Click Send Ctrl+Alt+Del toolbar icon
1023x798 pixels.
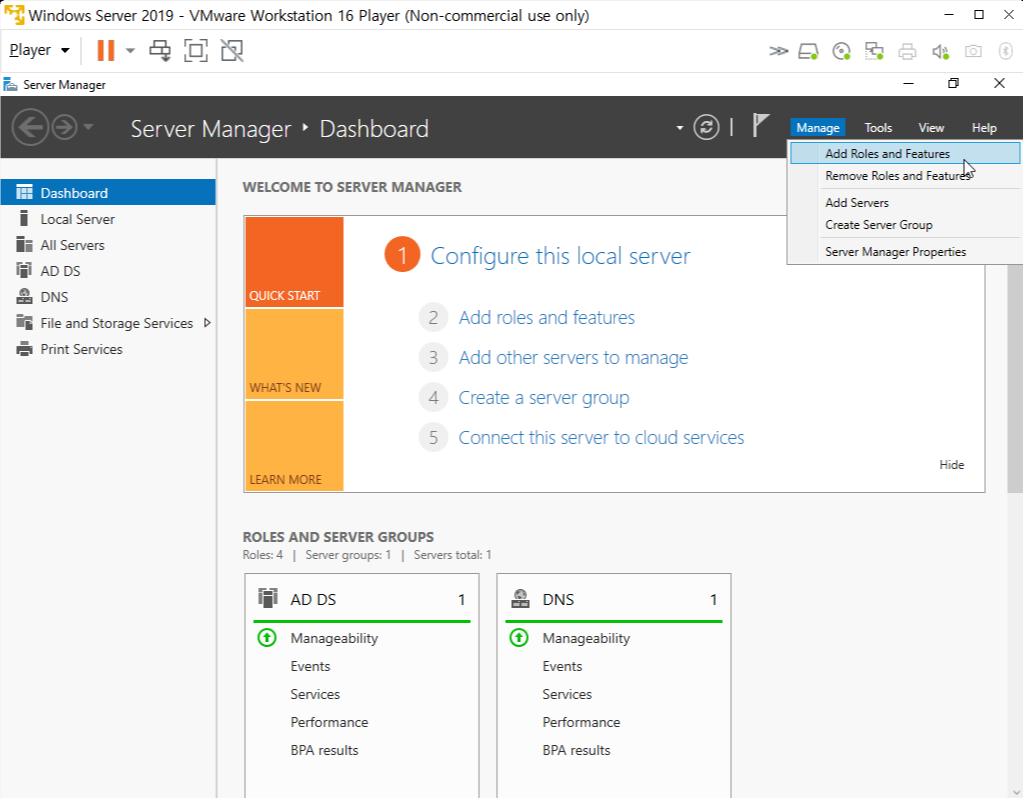(160, 50)
